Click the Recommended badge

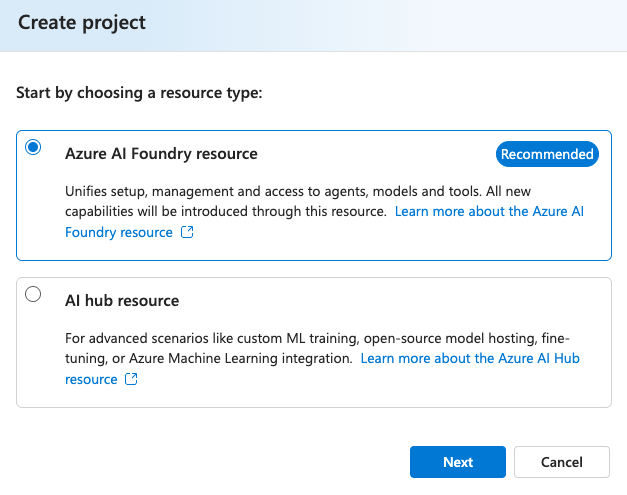547,154
